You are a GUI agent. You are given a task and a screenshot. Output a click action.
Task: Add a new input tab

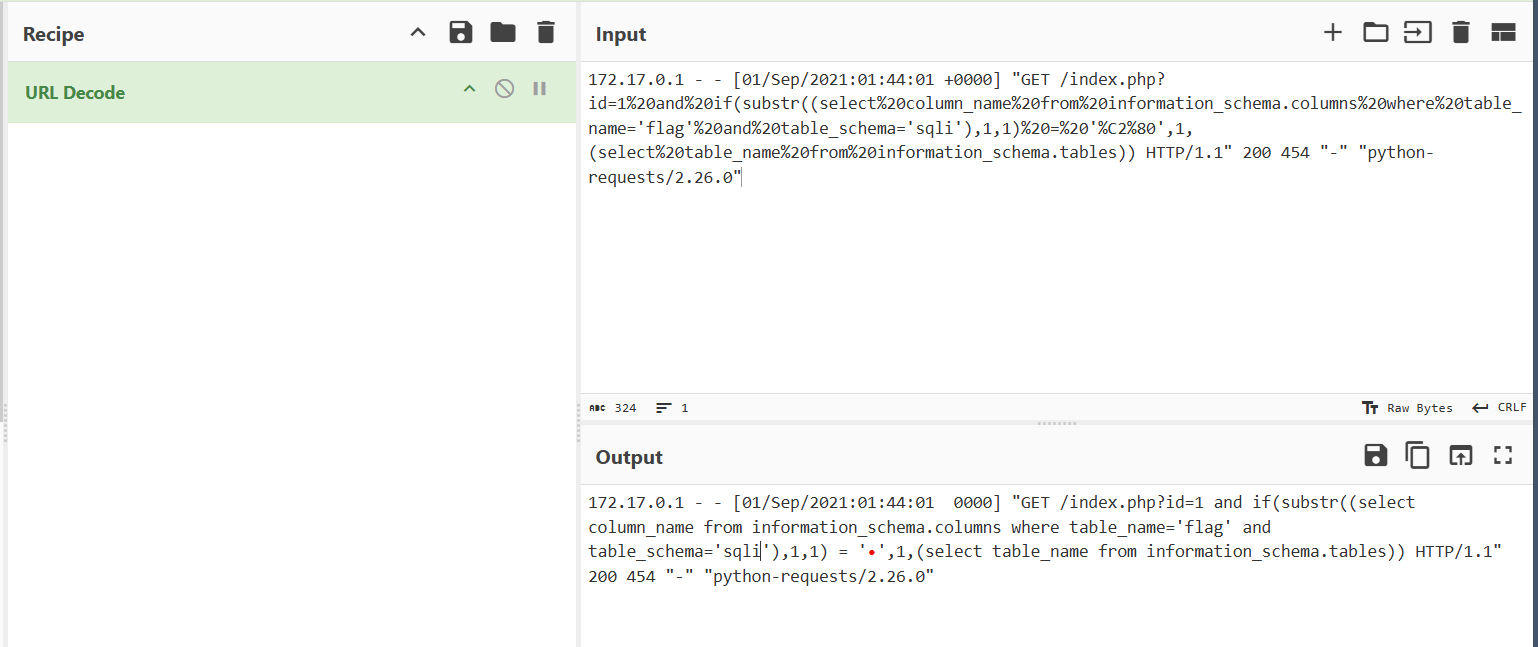tap(1332, 33)
